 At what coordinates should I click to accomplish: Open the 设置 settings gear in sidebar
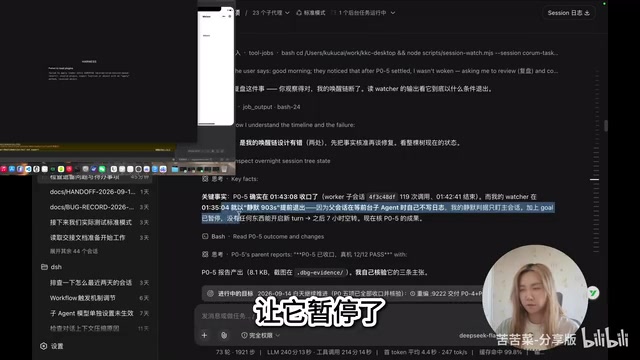(44, 346)
